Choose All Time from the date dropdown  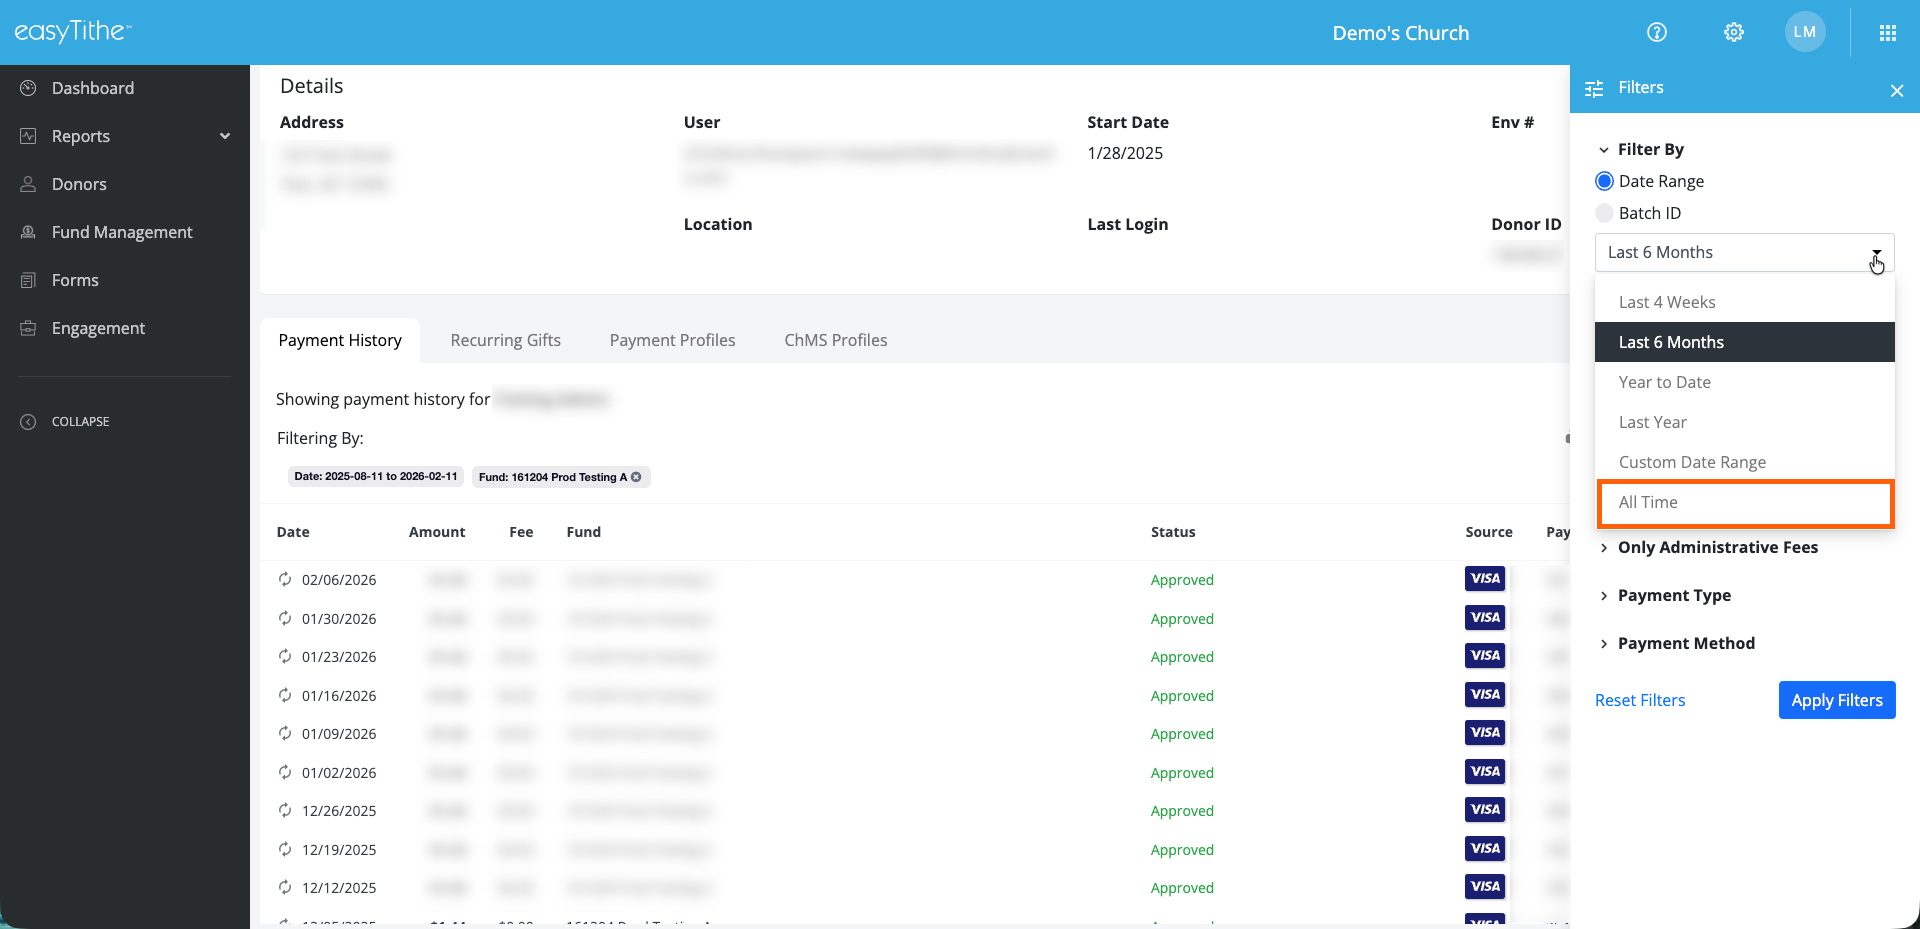pyautogui.click(x=1744, y=502)
